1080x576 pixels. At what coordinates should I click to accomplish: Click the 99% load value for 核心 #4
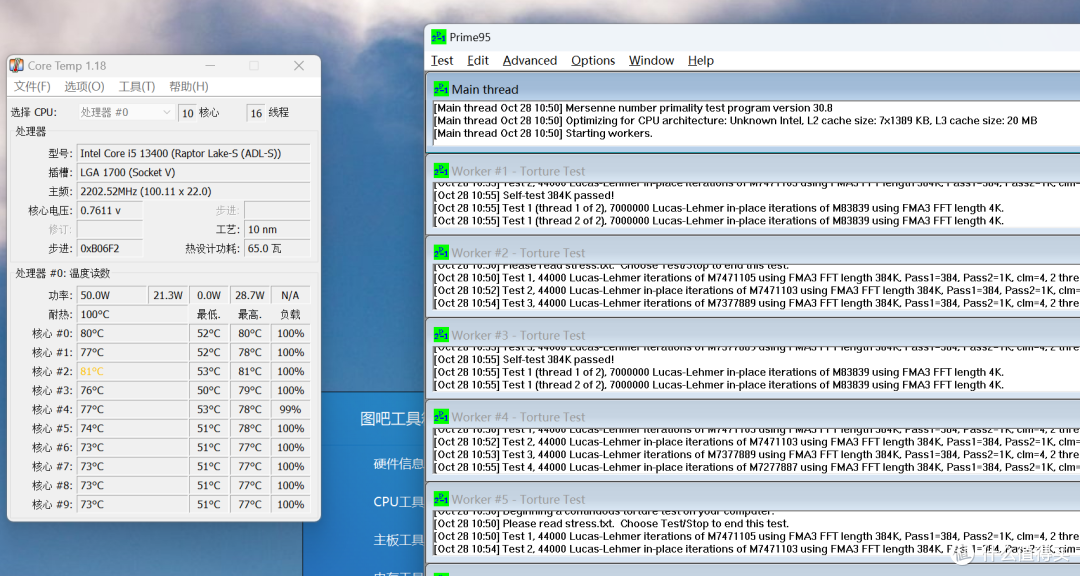click(291, 409)
